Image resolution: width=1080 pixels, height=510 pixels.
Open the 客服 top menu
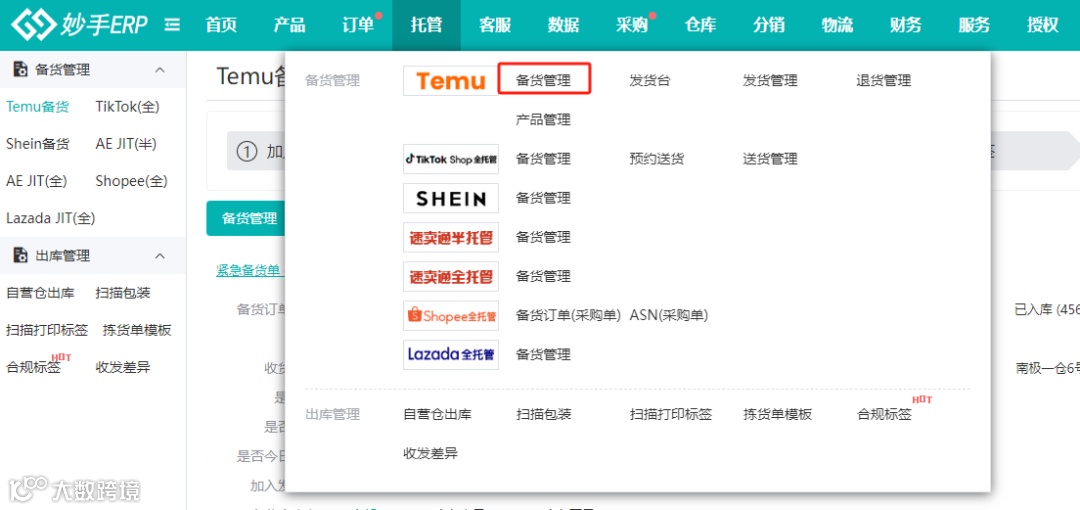495,26
